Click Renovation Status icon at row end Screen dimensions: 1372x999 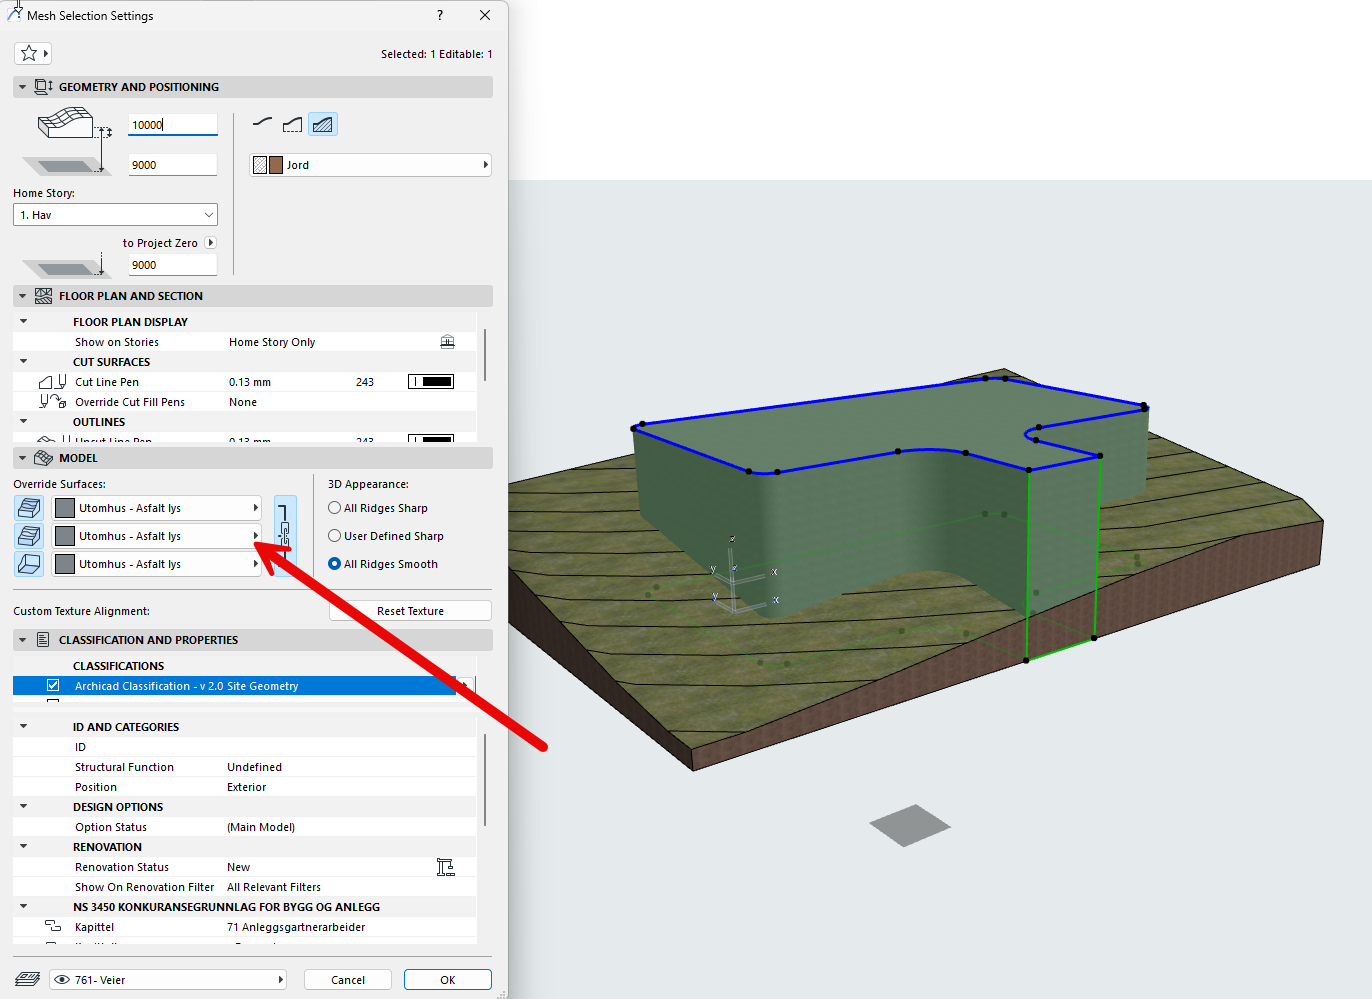446,867
